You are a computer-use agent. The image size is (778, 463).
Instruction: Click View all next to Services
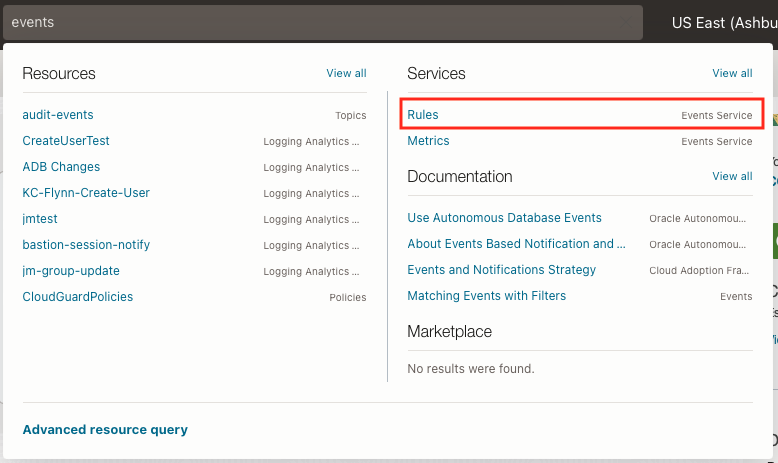click(732, 73)
